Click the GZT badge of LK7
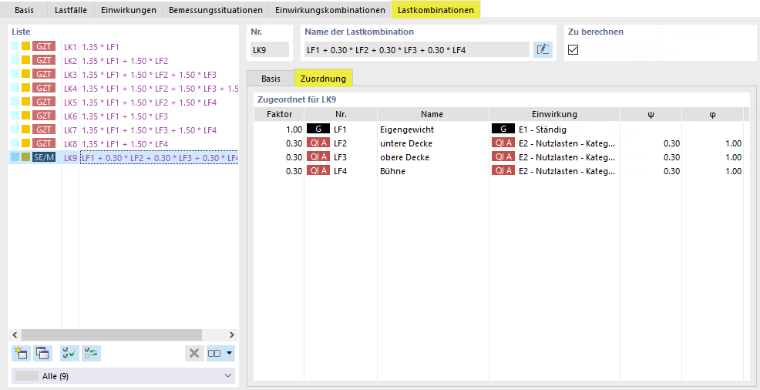 [44, 130]
